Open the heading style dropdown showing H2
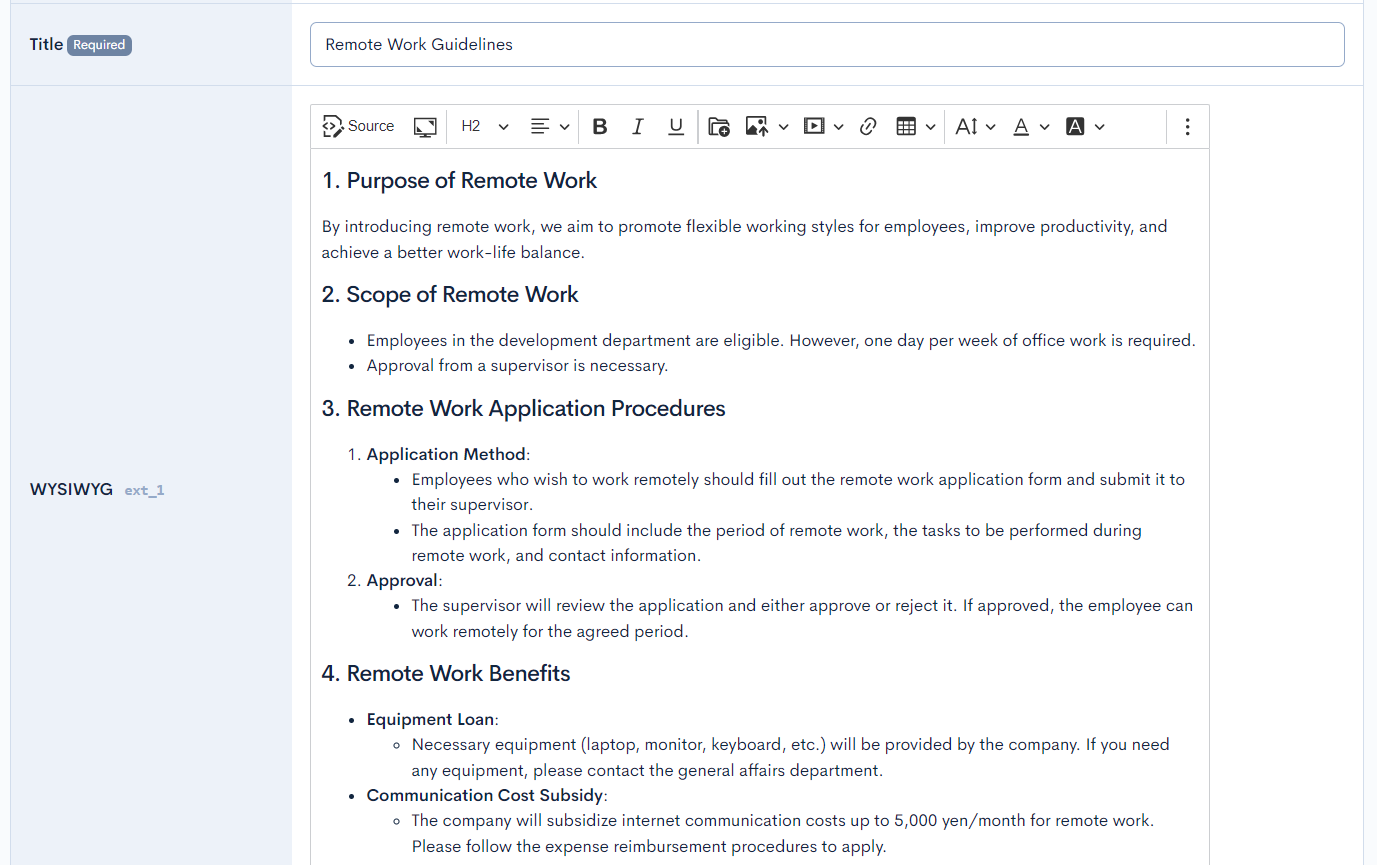The height and width of the screenshot is (865, 1377). [483, 126]
